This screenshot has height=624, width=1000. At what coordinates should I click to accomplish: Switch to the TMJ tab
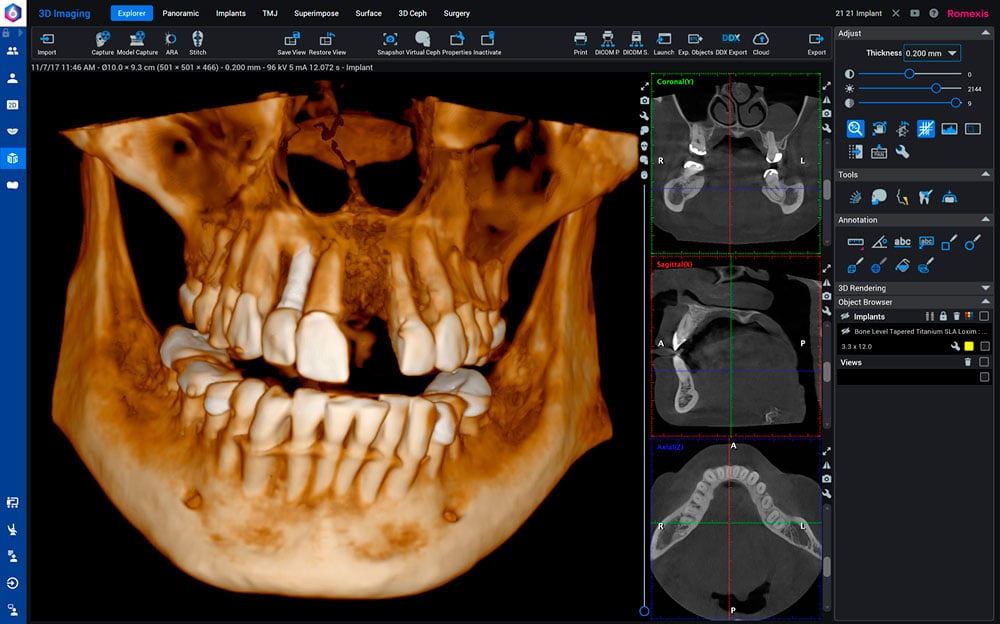pos(270,13)
